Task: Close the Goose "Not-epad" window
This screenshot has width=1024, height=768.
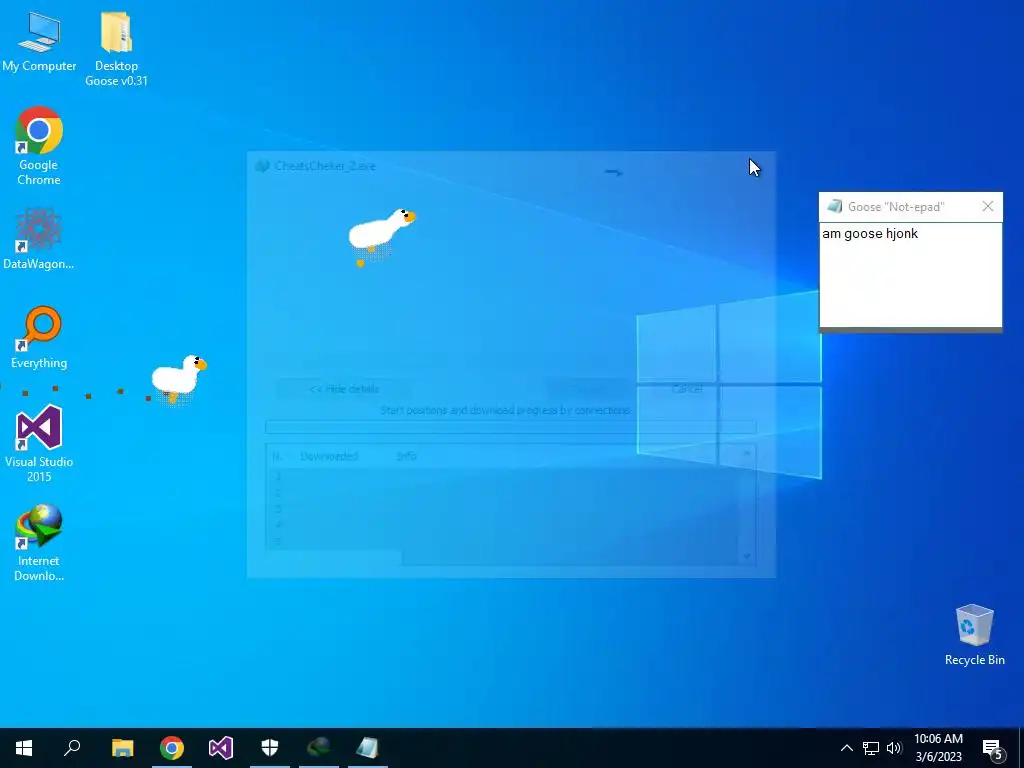Action: tap(987, 206)
